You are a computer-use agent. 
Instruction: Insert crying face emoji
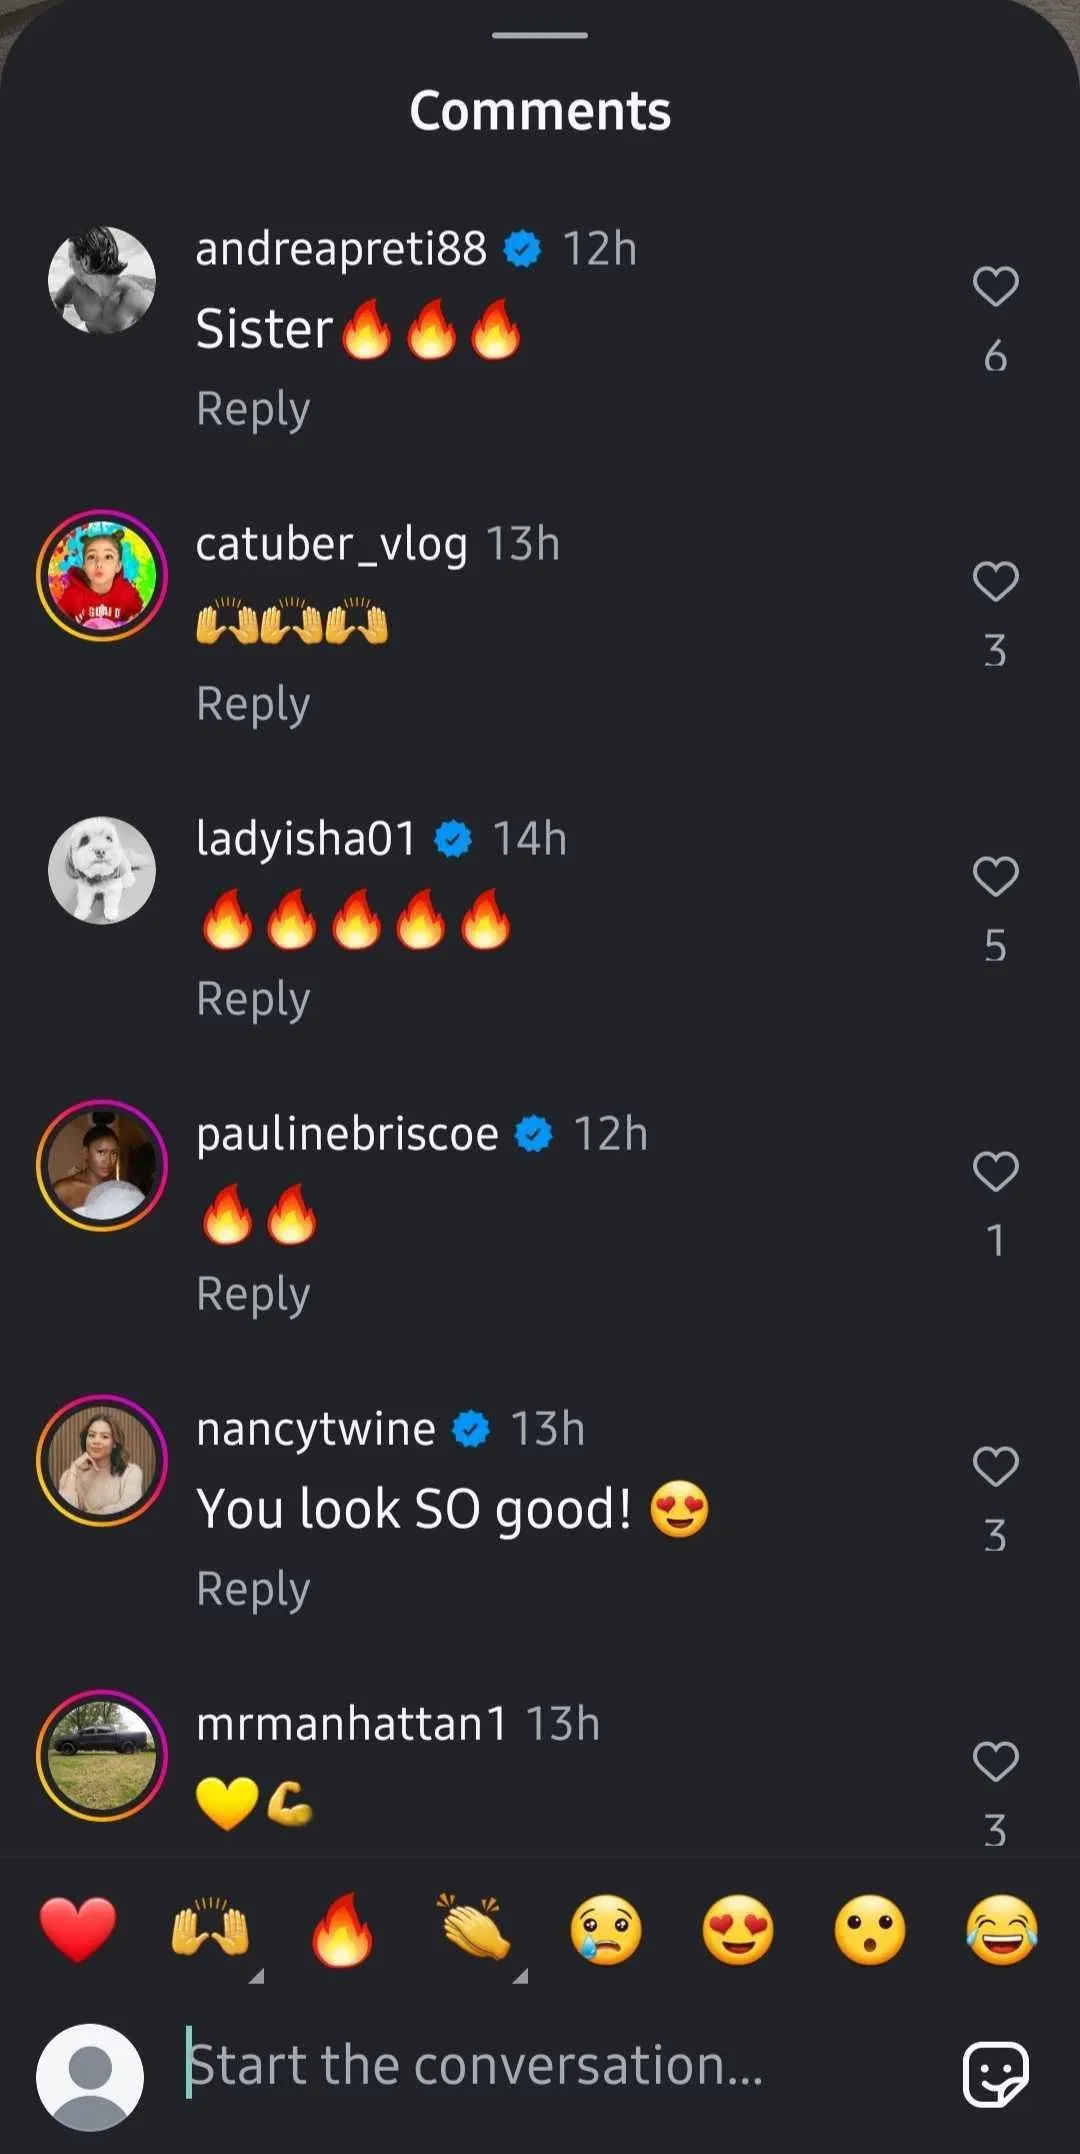click(x=606, y=1930)
